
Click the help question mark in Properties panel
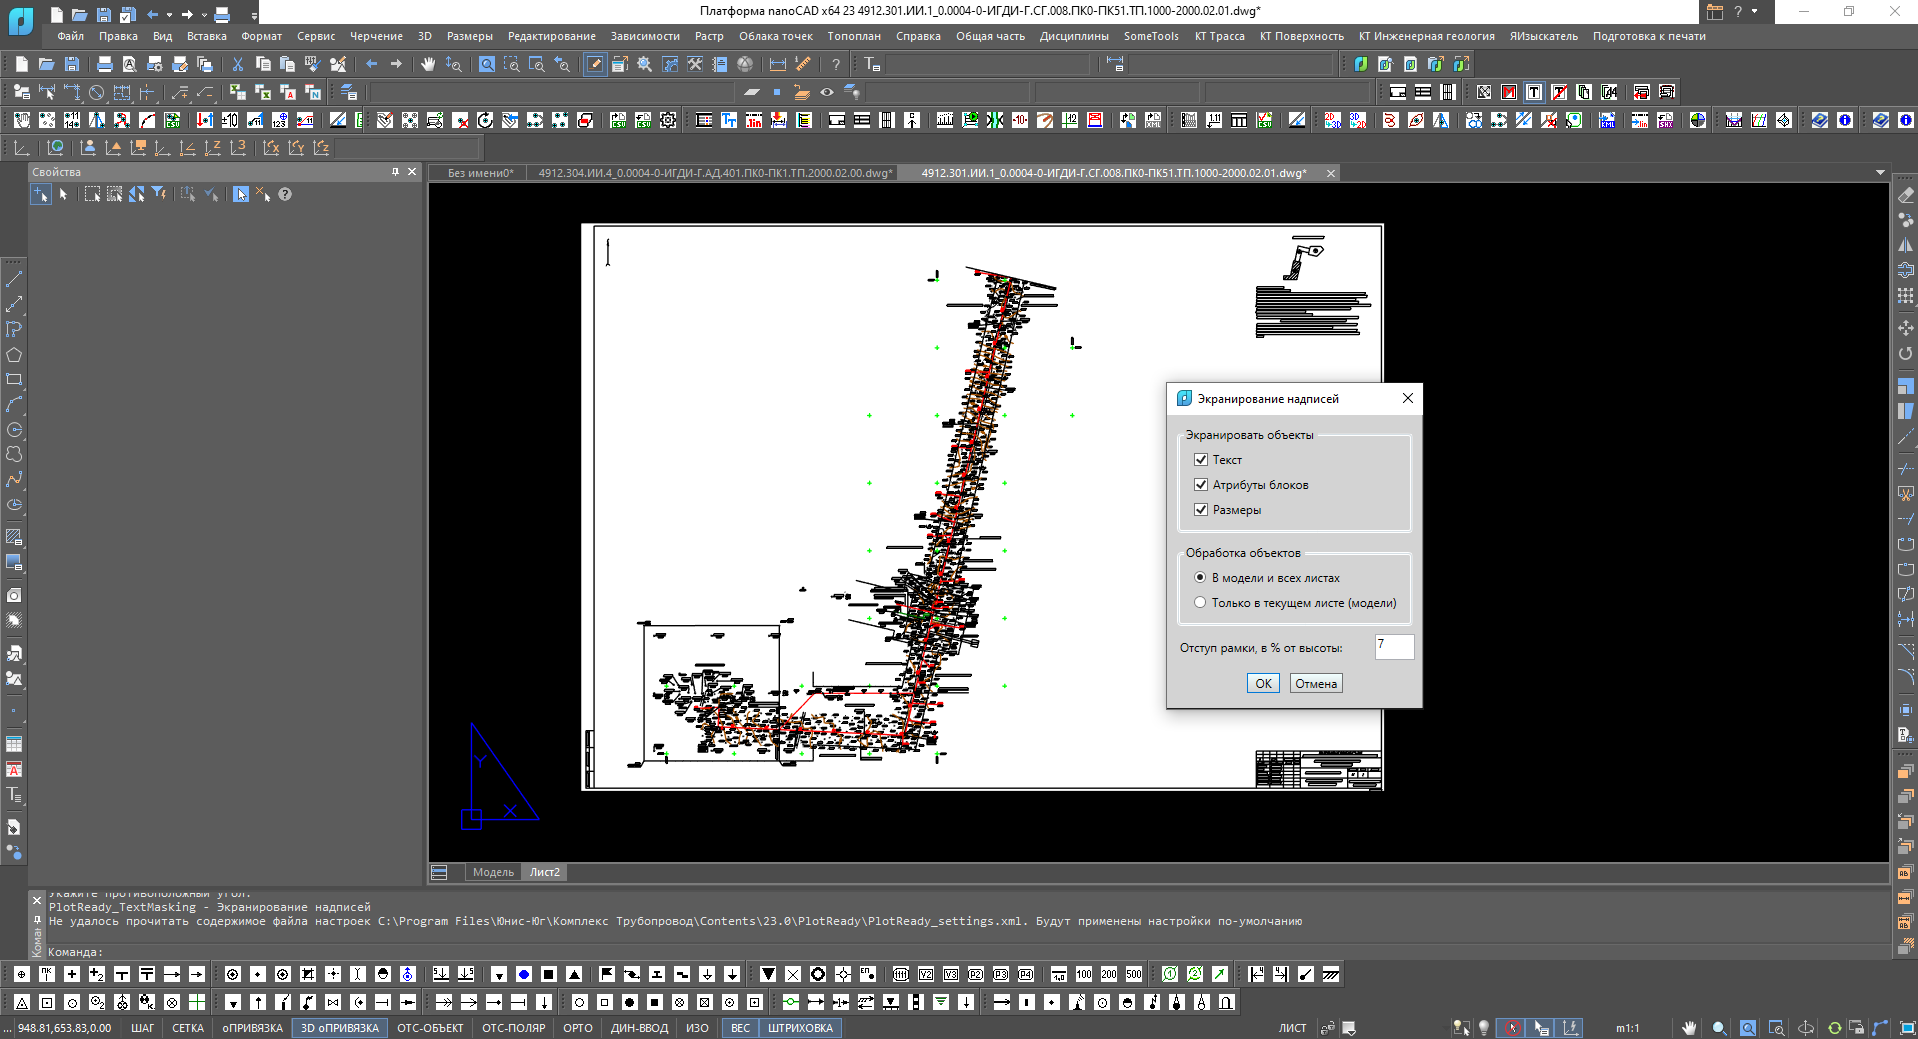[285, 194]
